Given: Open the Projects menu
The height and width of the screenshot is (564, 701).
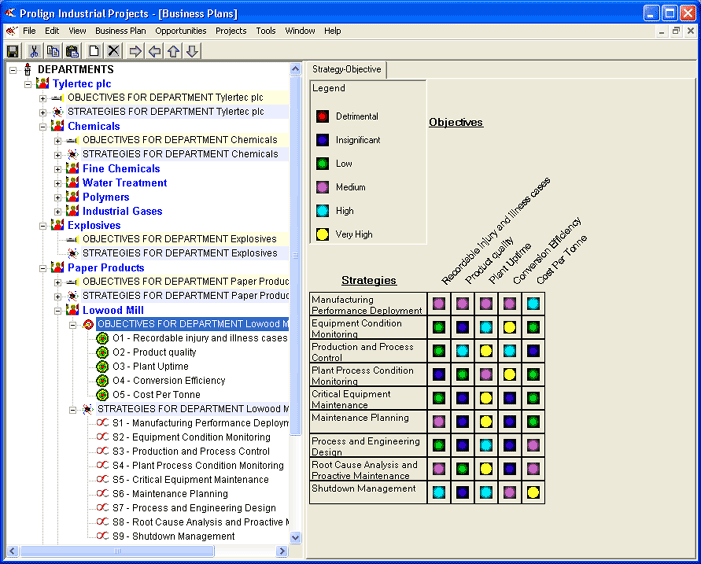Looking at the screenshot, I should (x=231, y=31).
